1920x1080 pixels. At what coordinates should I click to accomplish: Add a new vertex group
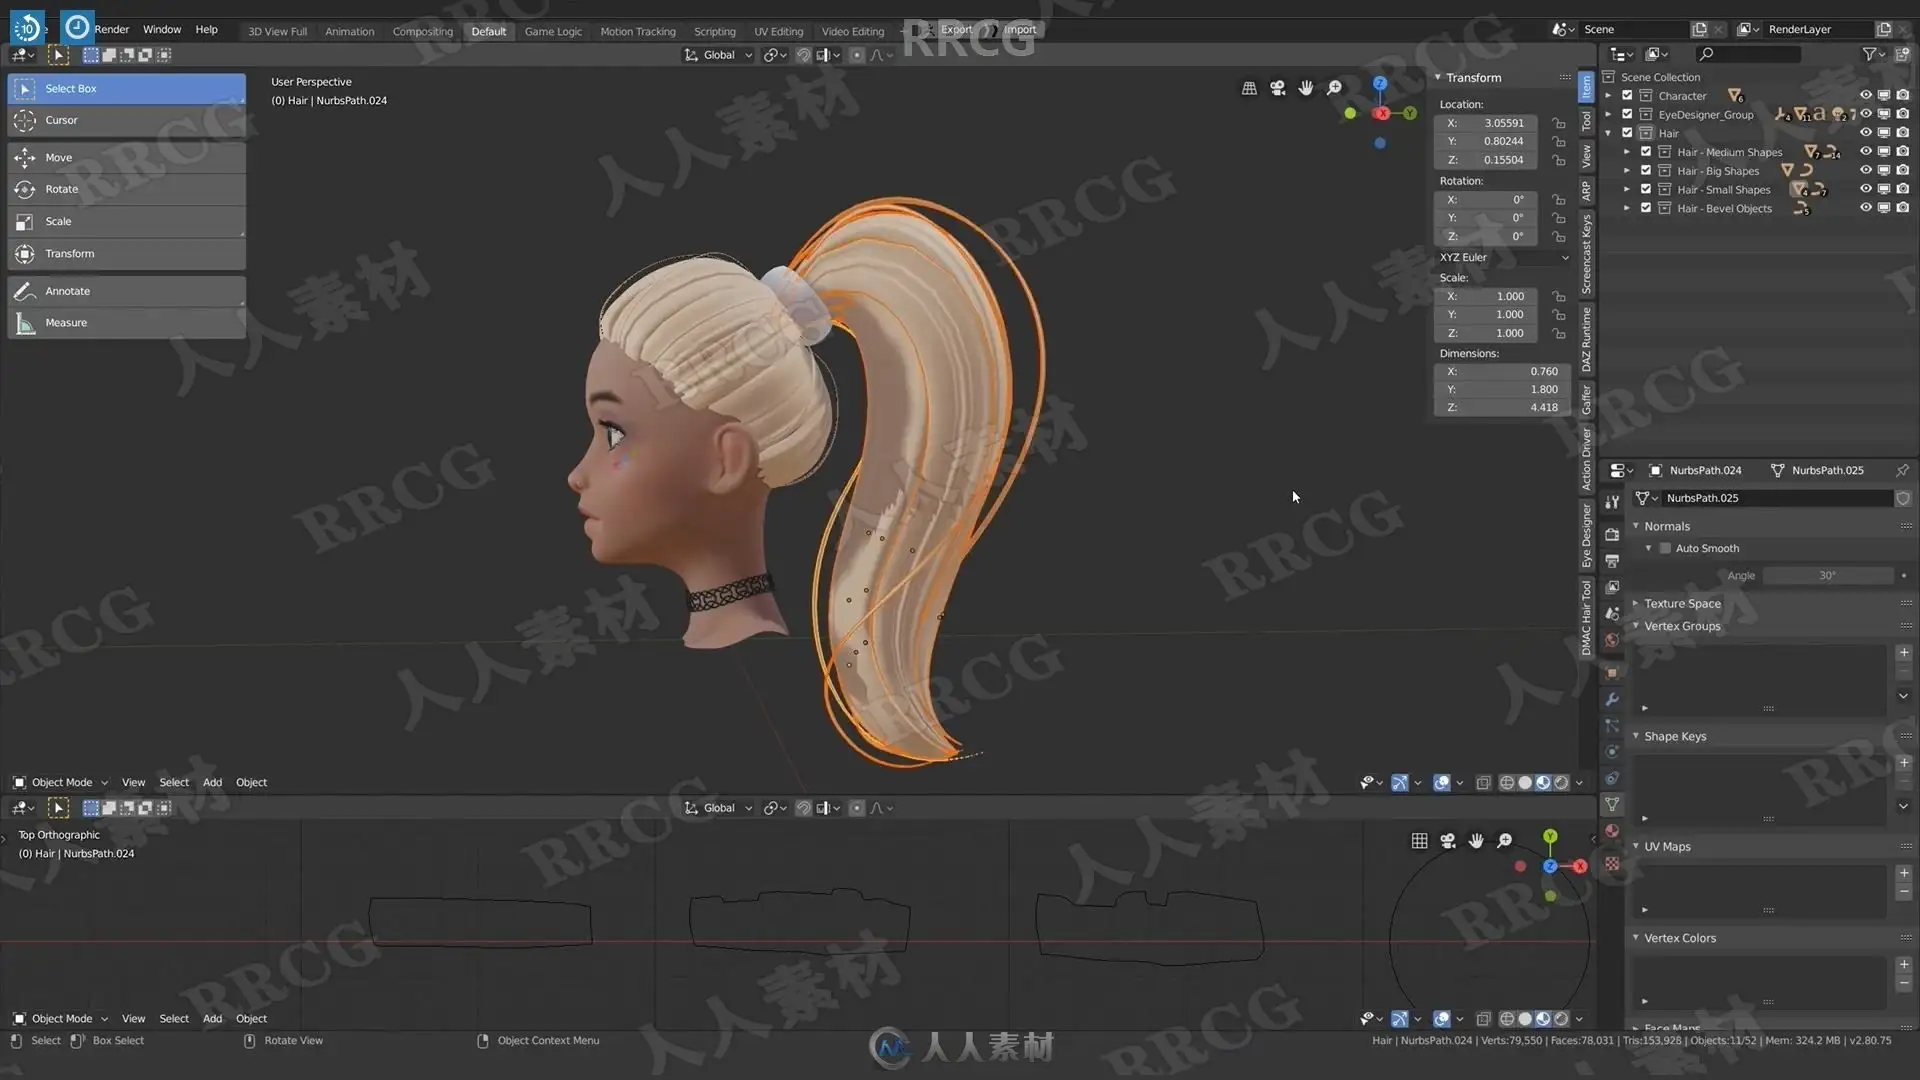coord(1904,652)
